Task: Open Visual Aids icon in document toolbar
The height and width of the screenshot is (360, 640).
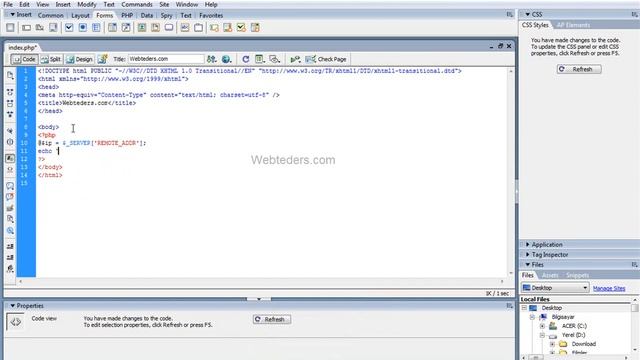Action: [x=275, y=59]
